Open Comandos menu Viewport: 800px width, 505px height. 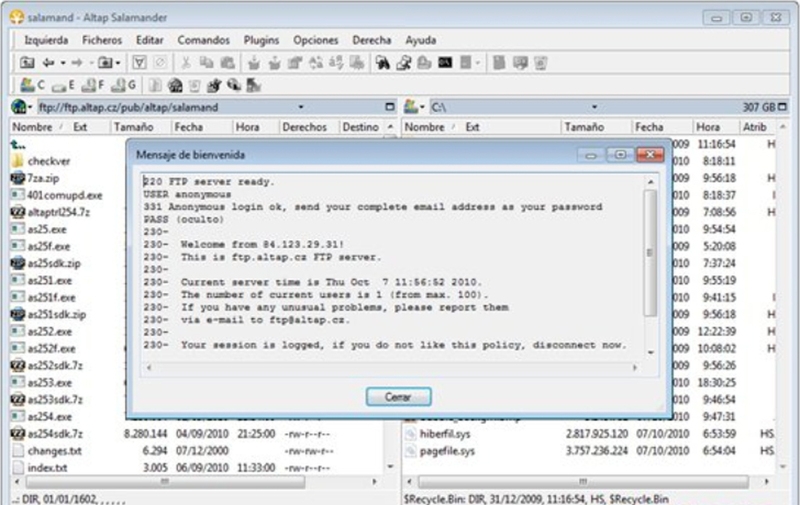[204, 40]
